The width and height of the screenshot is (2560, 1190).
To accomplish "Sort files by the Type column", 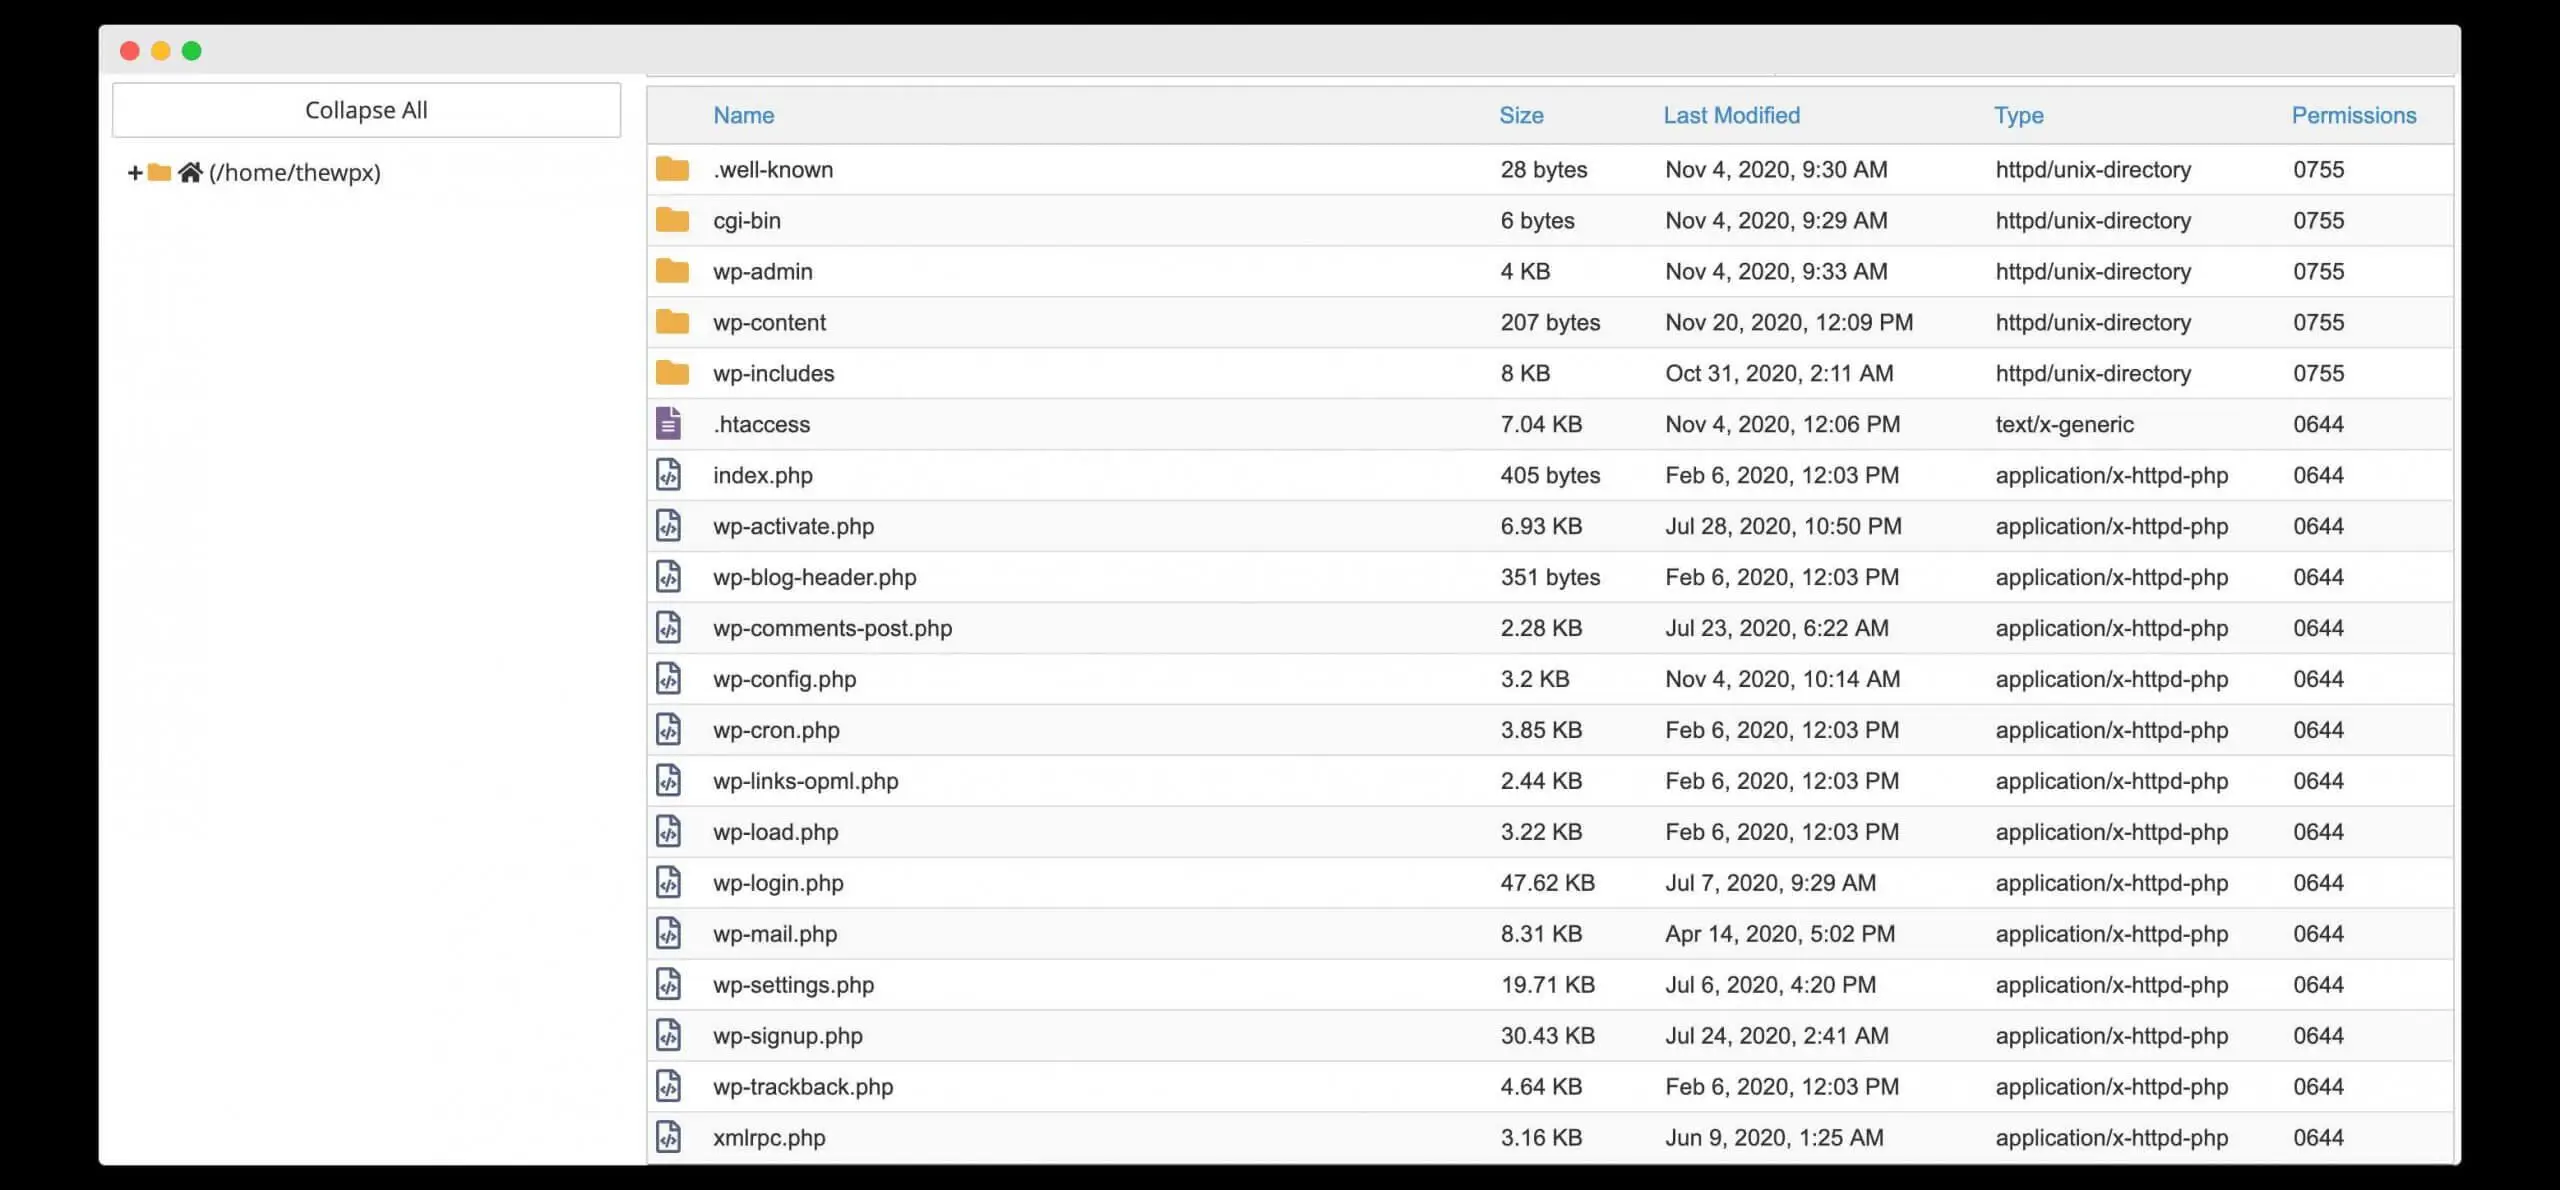I will coord(2018,115).
